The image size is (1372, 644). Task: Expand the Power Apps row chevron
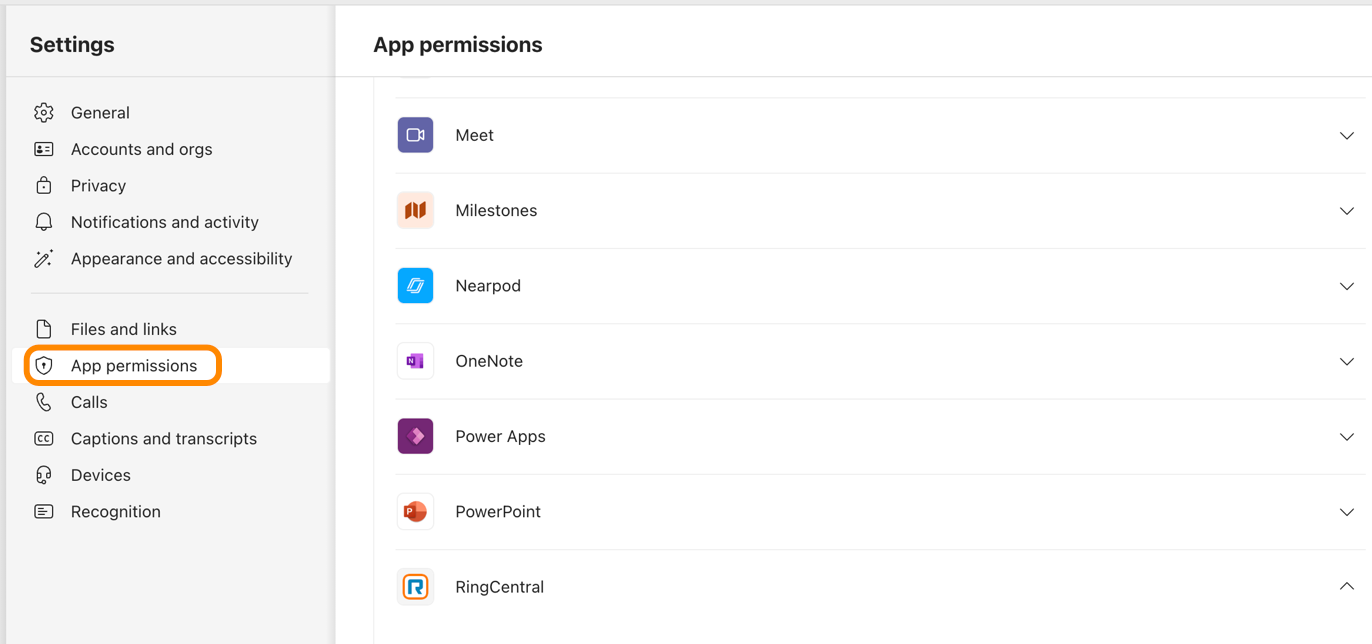click(1347, 437)
